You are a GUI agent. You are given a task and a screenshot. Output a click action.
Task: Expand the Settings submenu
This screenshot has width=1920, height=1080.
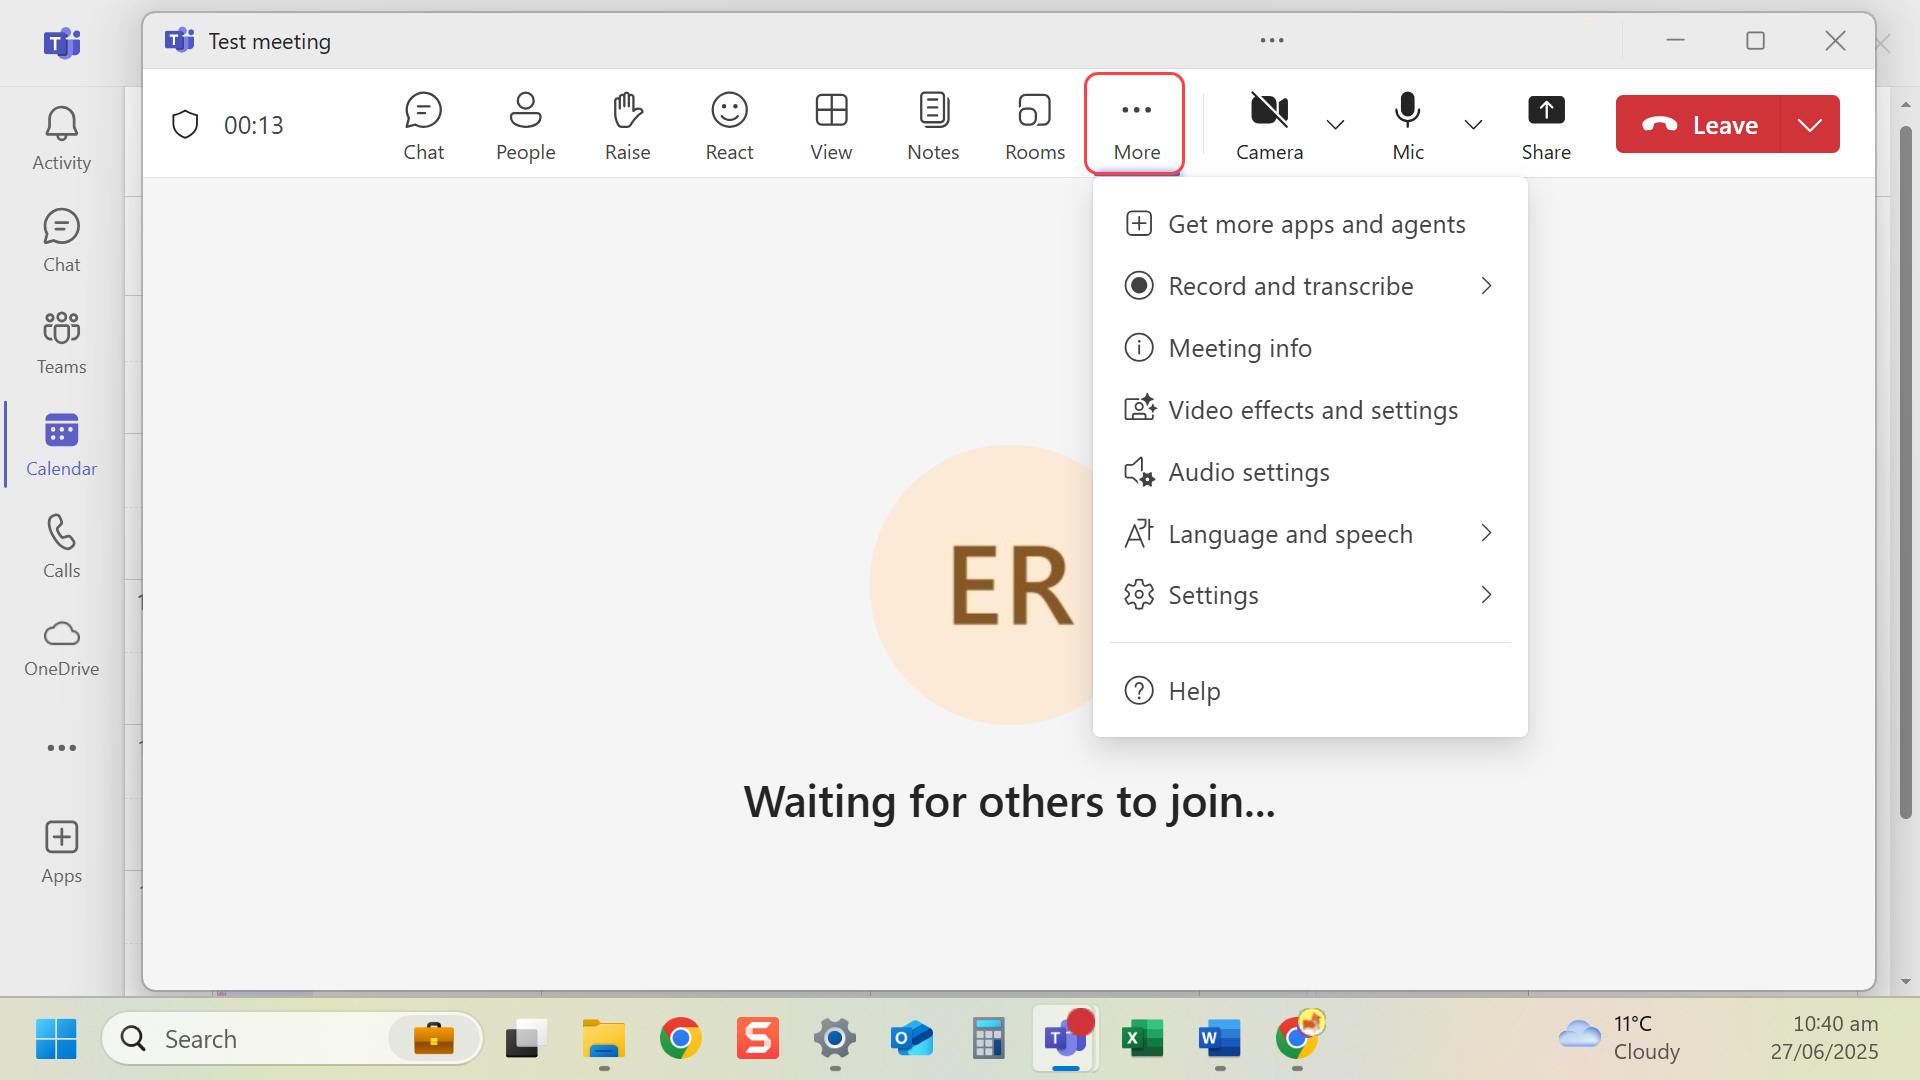click(x=1310, y=595)
